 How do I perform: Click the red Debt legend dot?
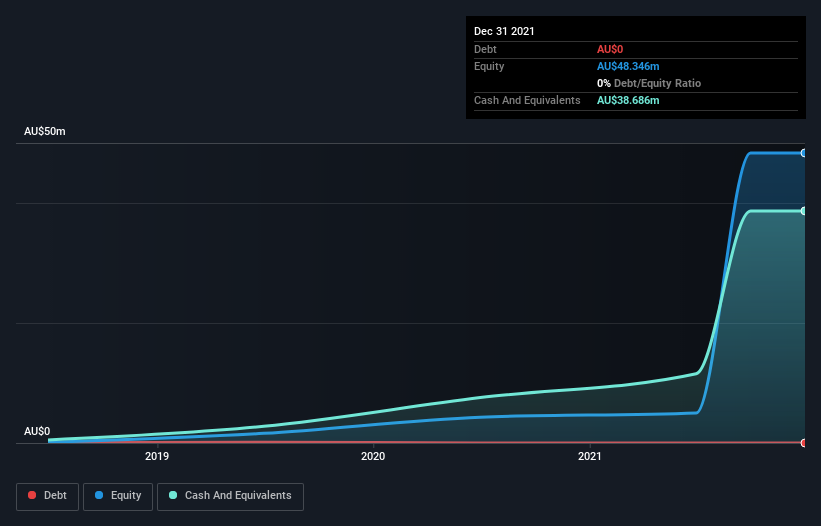[x=32, y=495]
